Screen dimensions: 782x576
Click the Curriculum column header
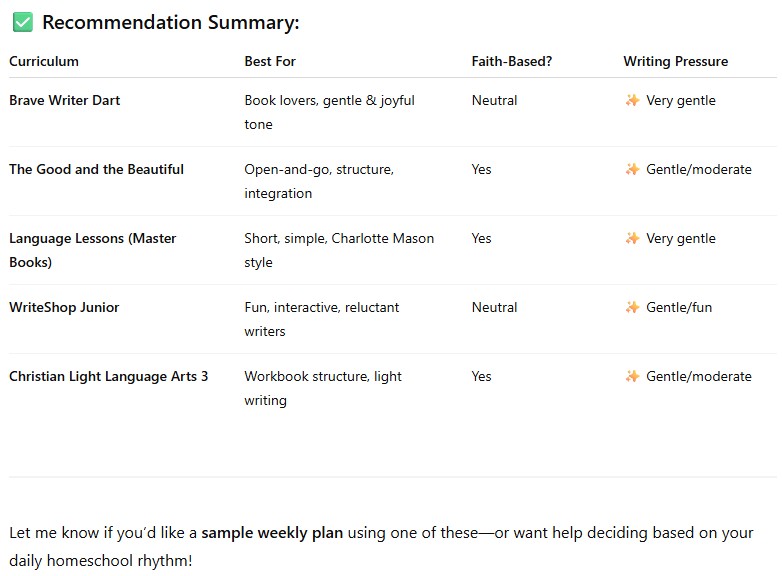[44, 61]
